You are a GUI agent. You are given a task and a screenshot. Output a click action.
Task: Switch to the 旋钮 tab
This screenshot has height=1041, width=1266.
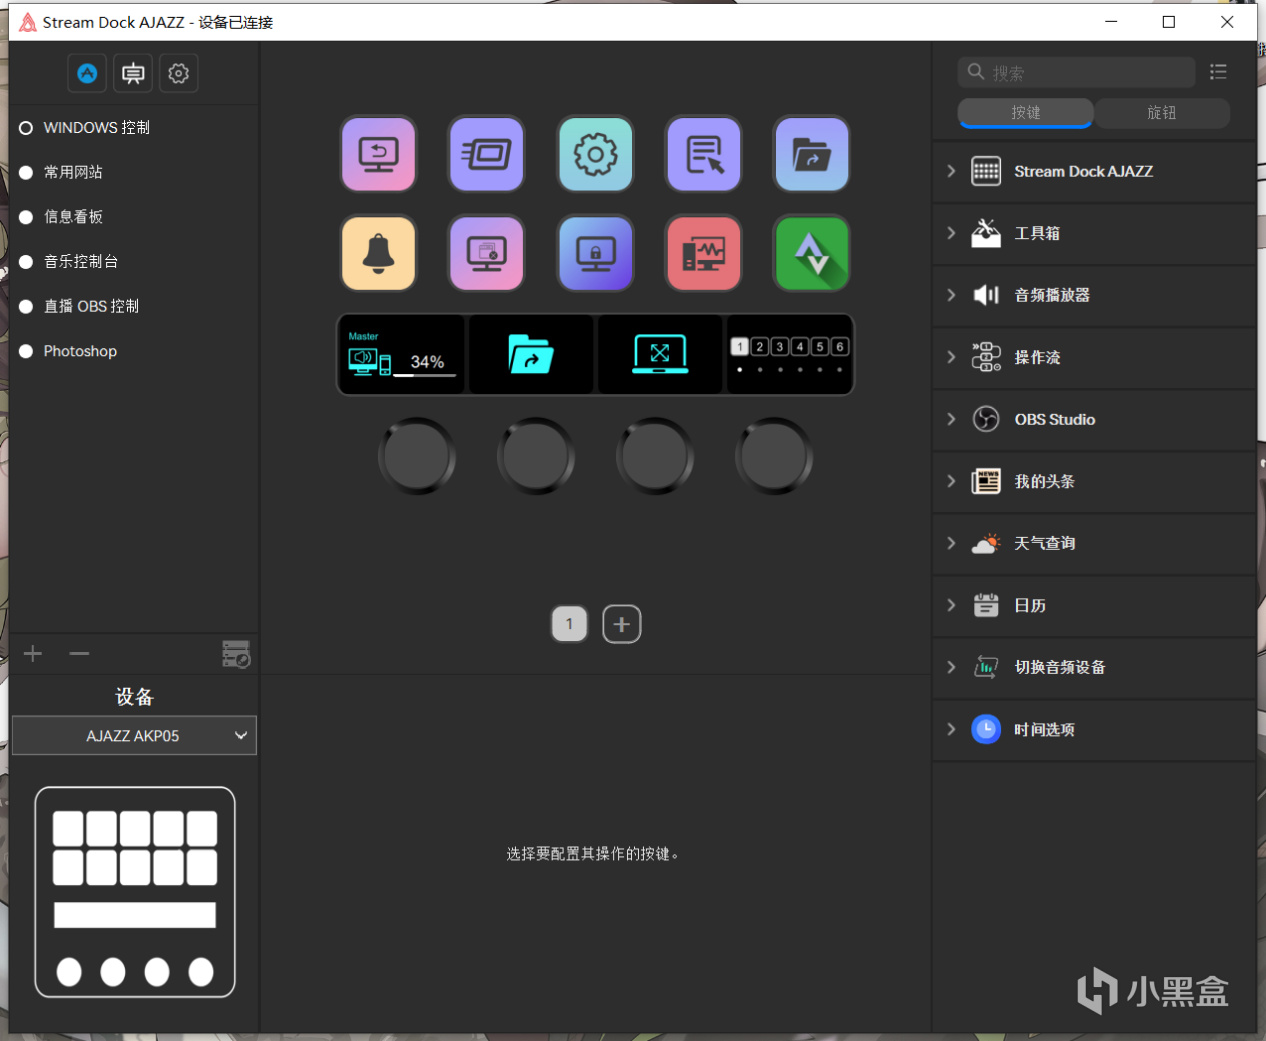1162,113
